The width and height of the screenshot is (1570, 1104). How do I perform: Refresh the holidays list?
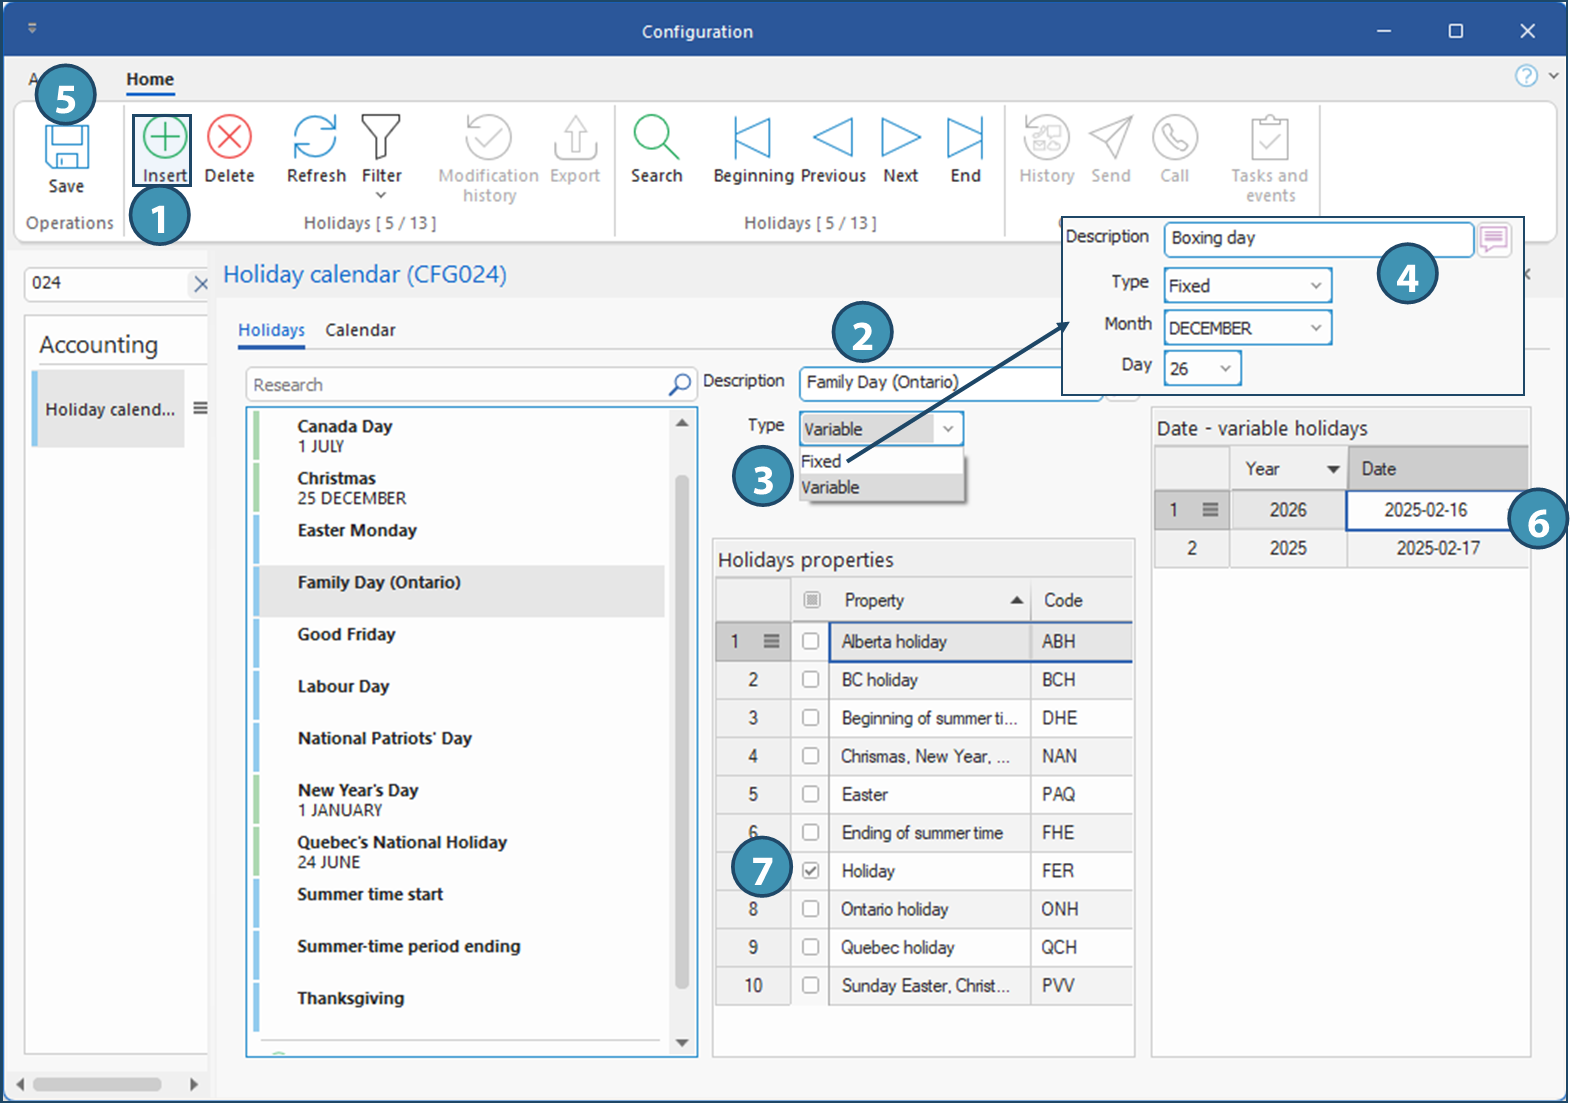click(x=315, y=137)
